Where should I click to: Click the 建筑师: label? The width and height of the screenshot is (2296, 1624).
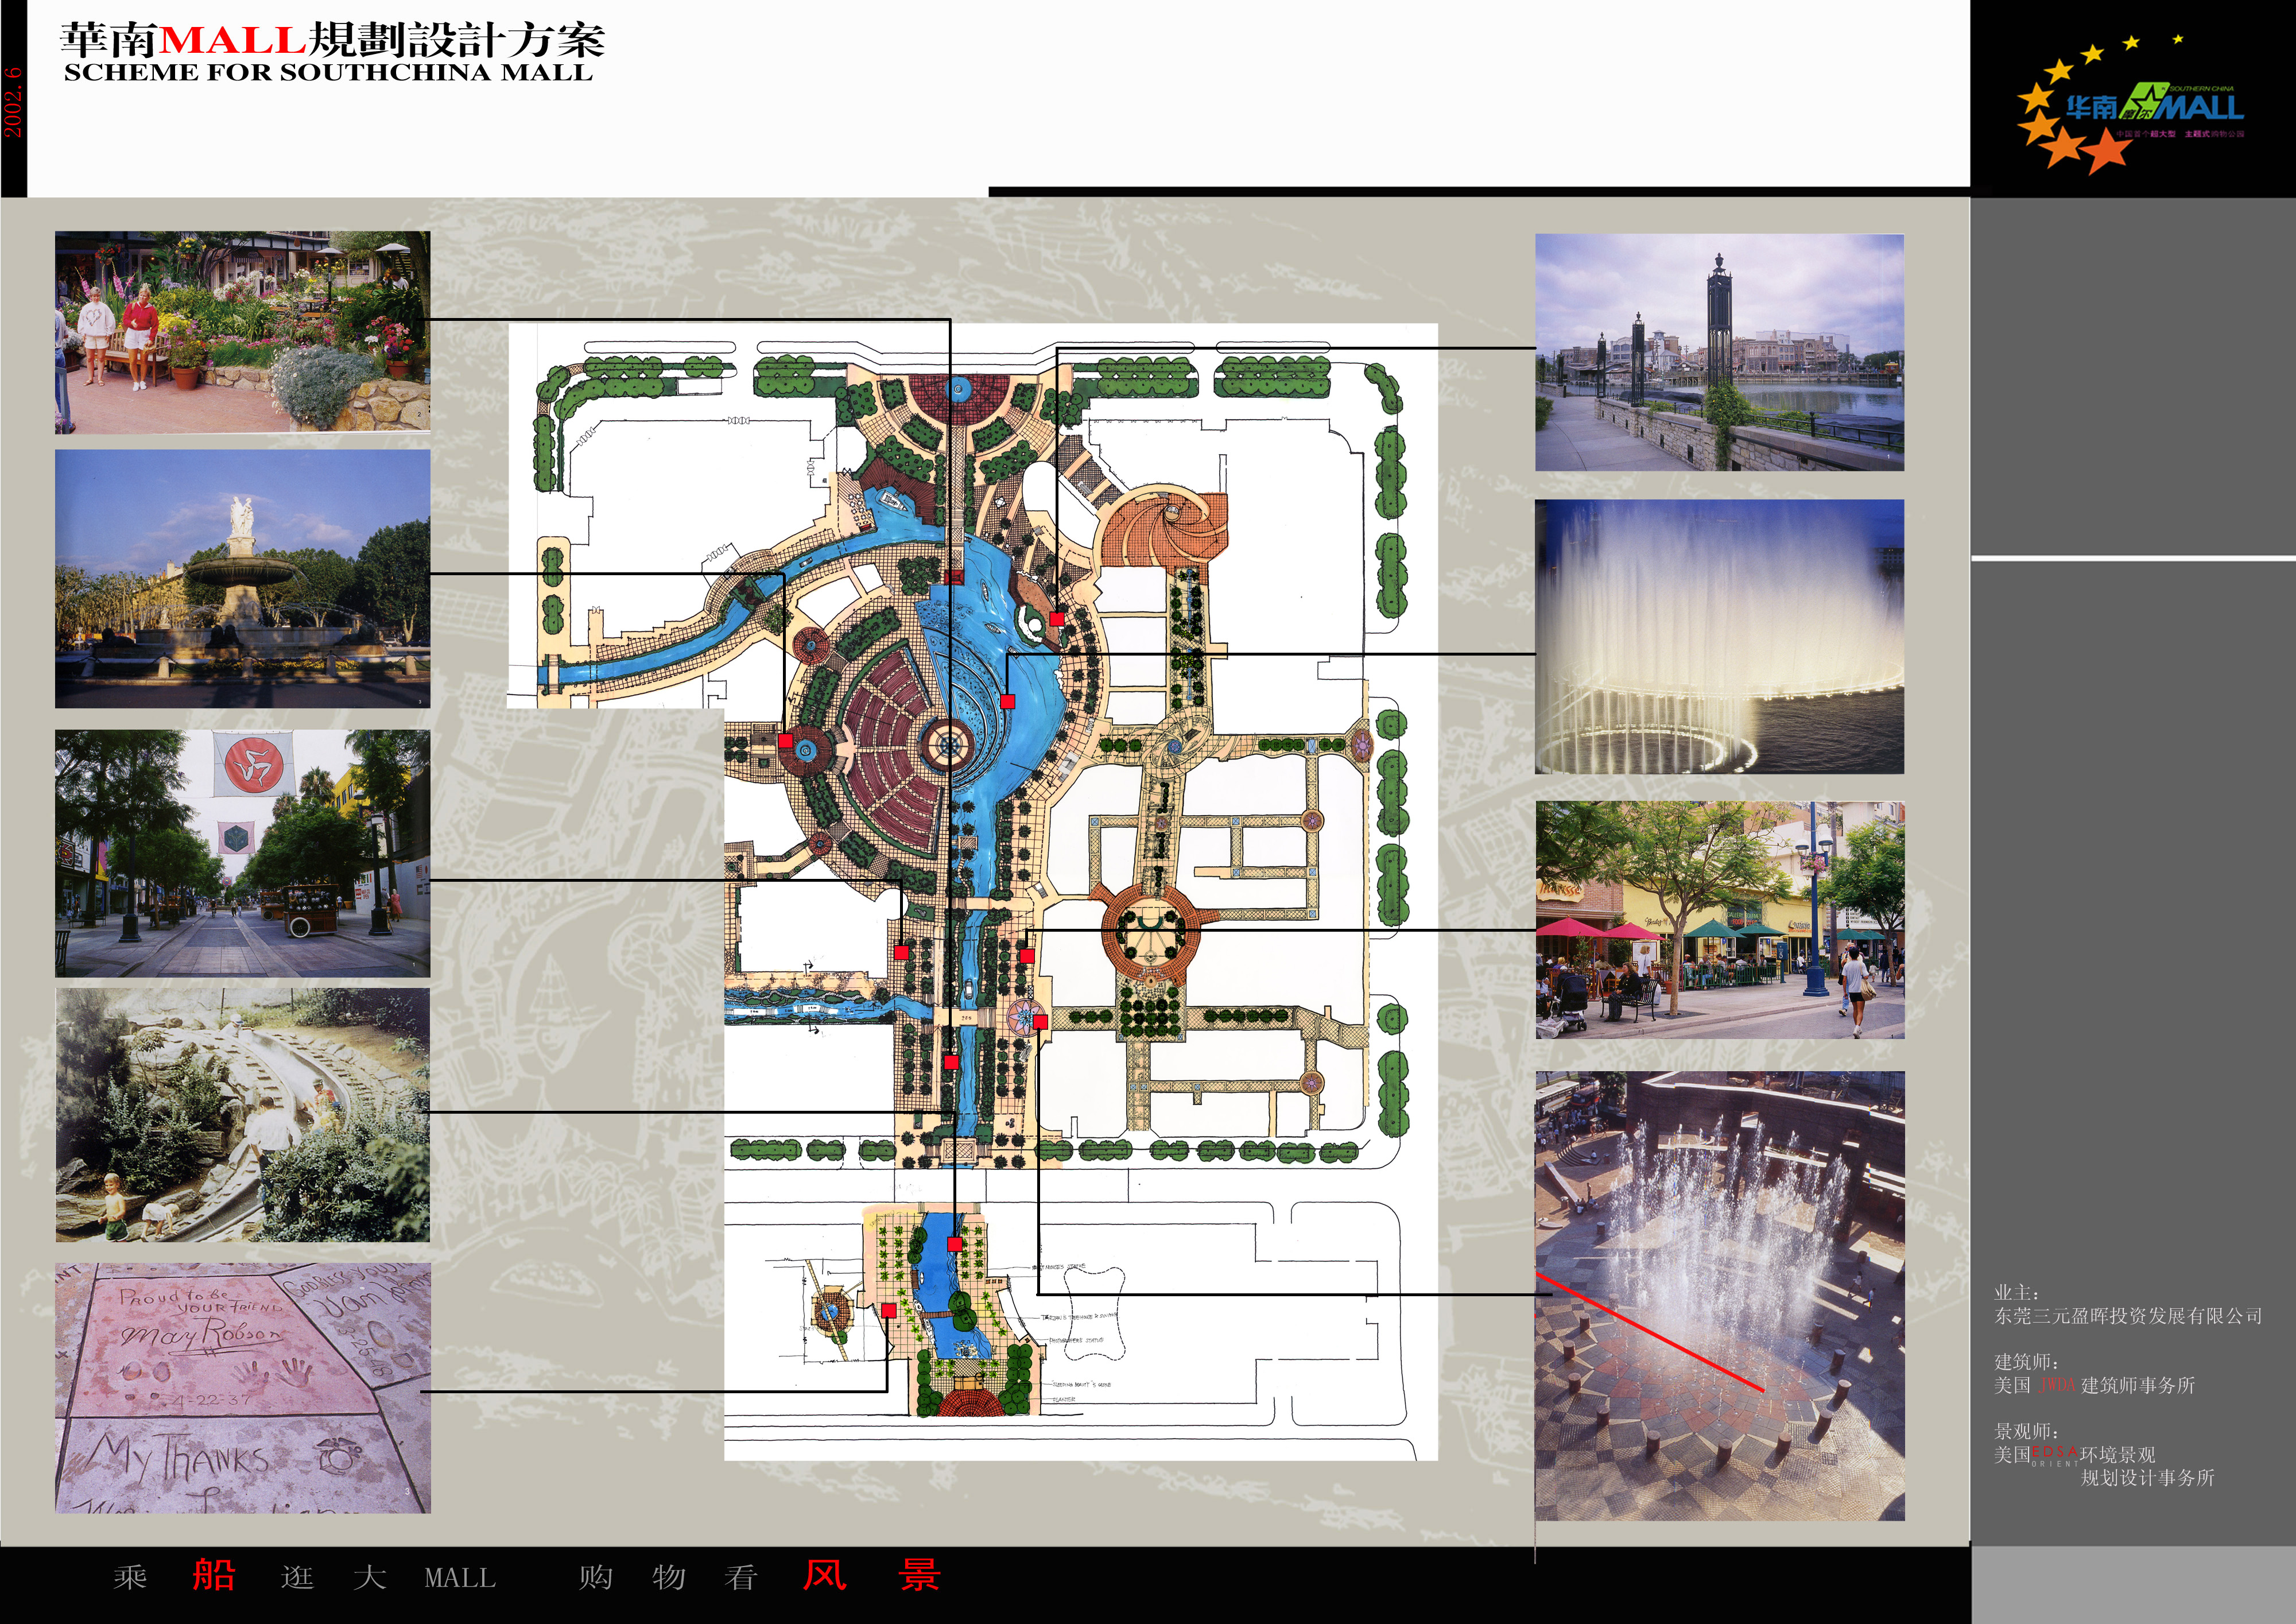2027,1361
